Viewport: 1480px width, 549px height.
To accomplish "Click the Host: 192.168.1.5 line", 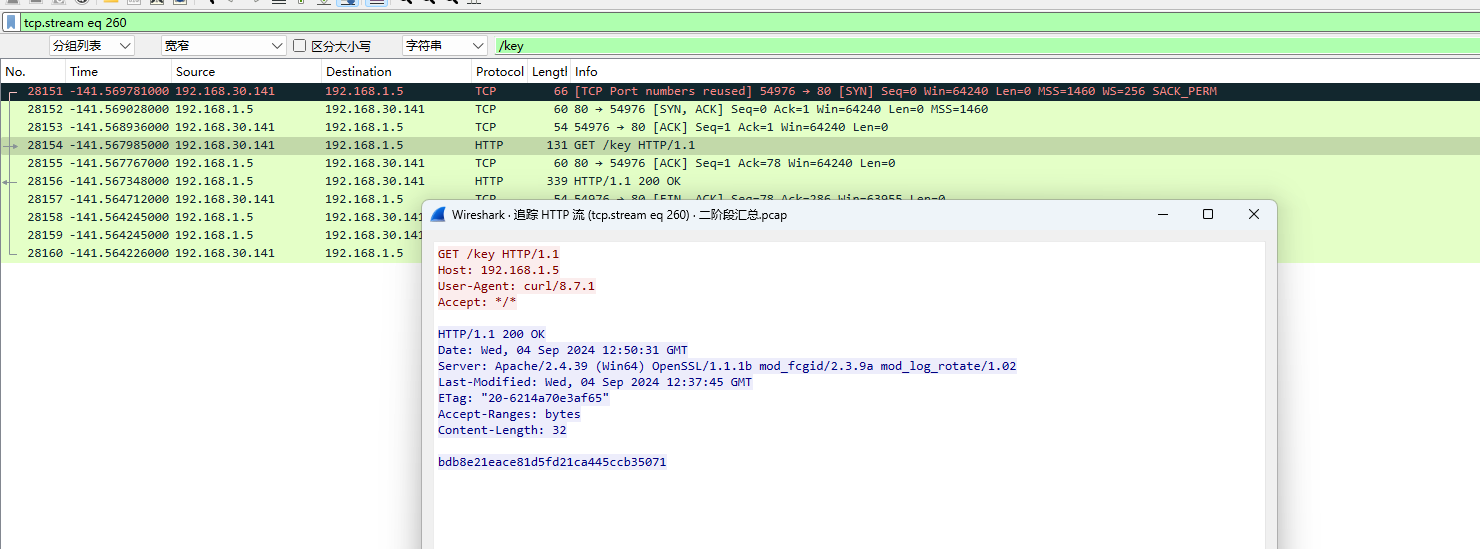I will pos(499,270).
